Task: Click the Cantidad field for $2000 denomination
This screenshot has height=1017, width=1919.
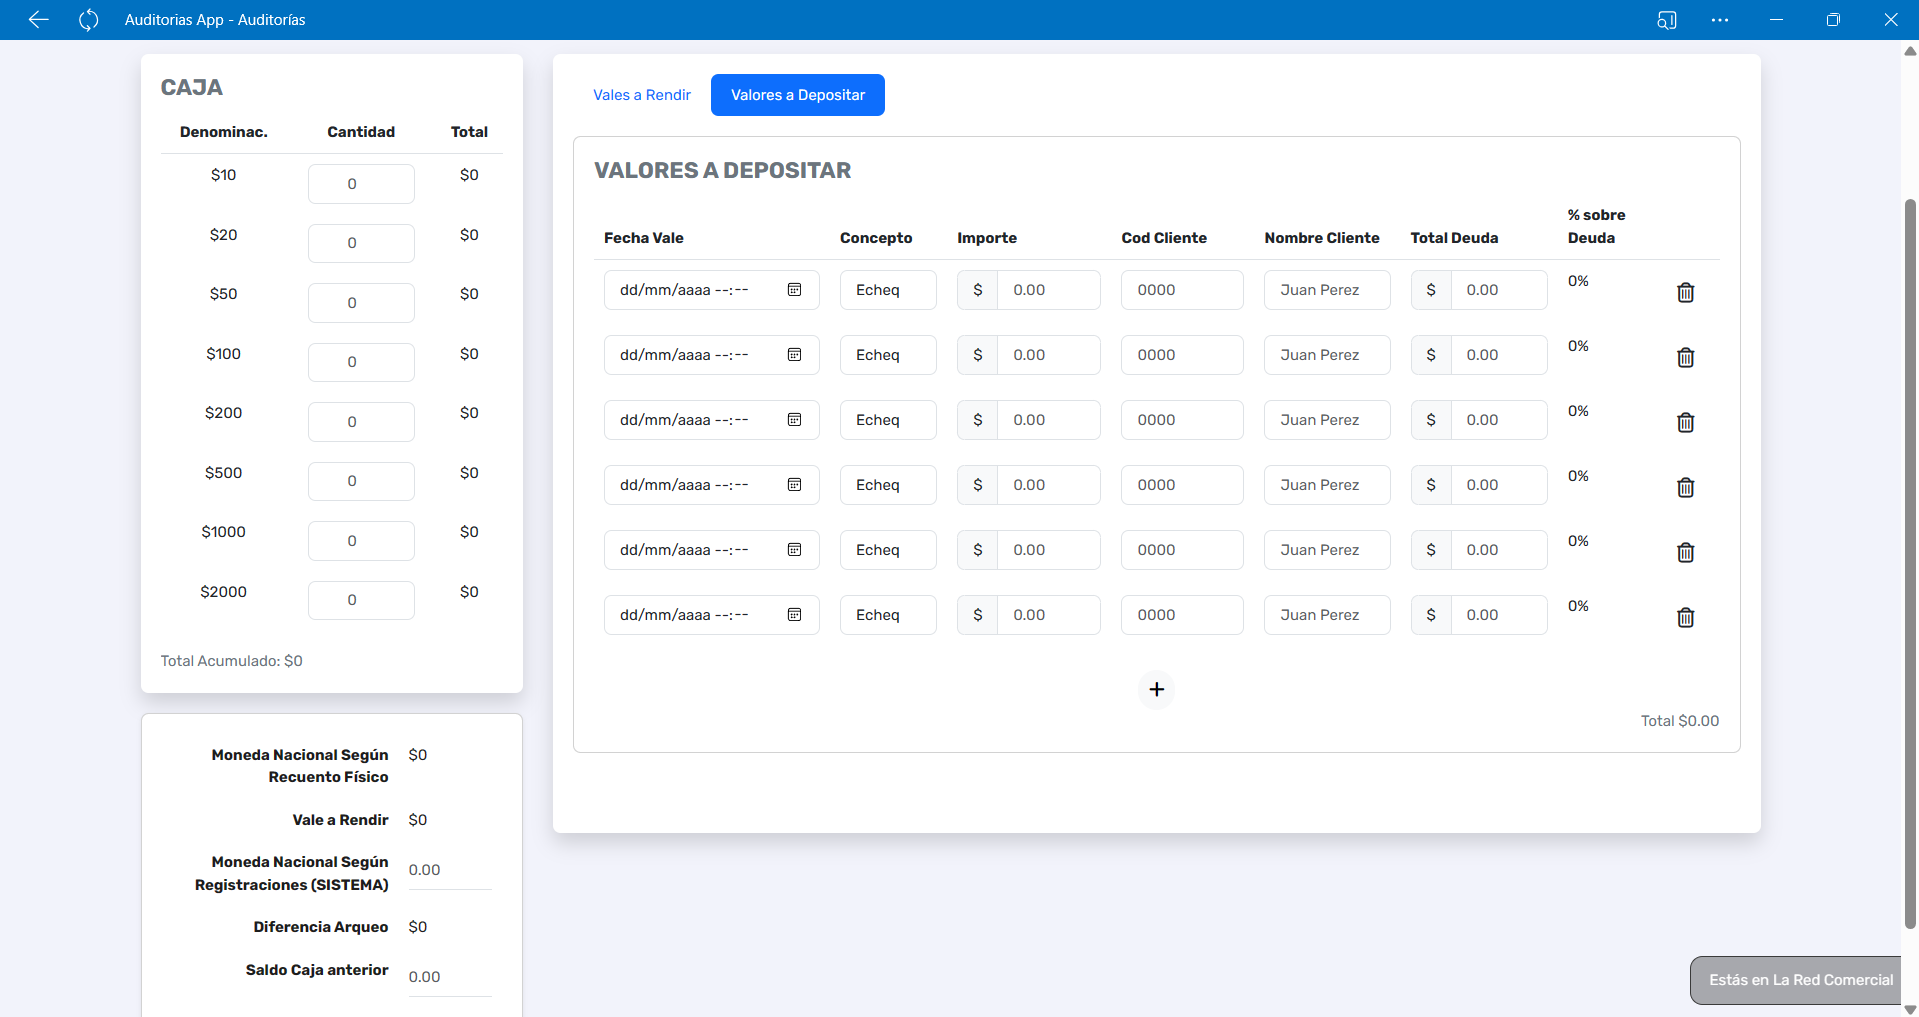Action: [x=361, y=600]
